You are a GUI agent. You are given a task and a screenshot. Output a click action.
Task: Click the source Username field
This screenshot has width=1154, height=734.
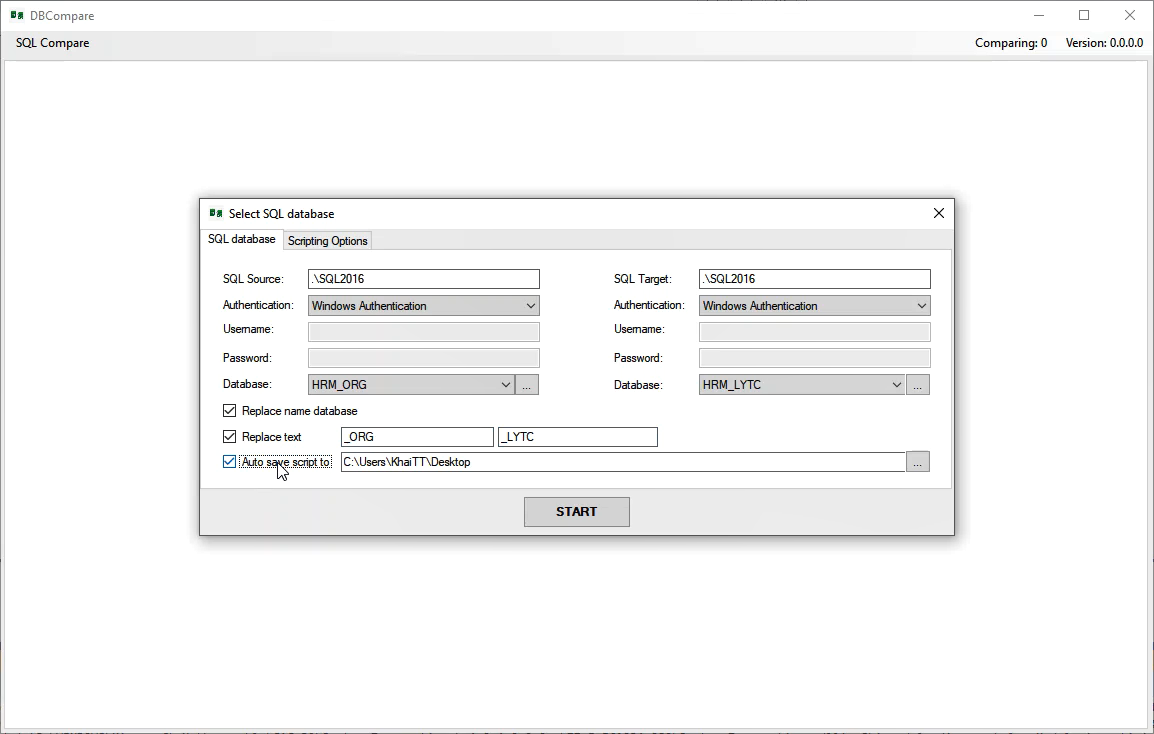pos(424,331)
